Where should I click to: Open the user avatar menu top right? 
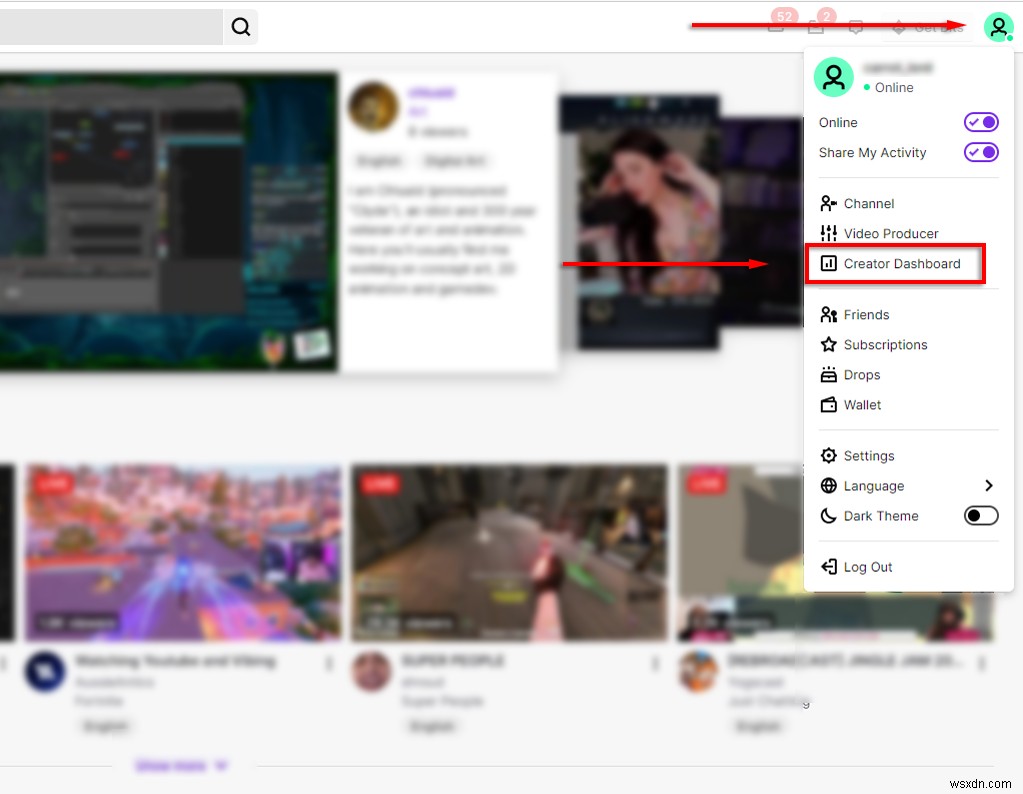click(x=998, y=27)
